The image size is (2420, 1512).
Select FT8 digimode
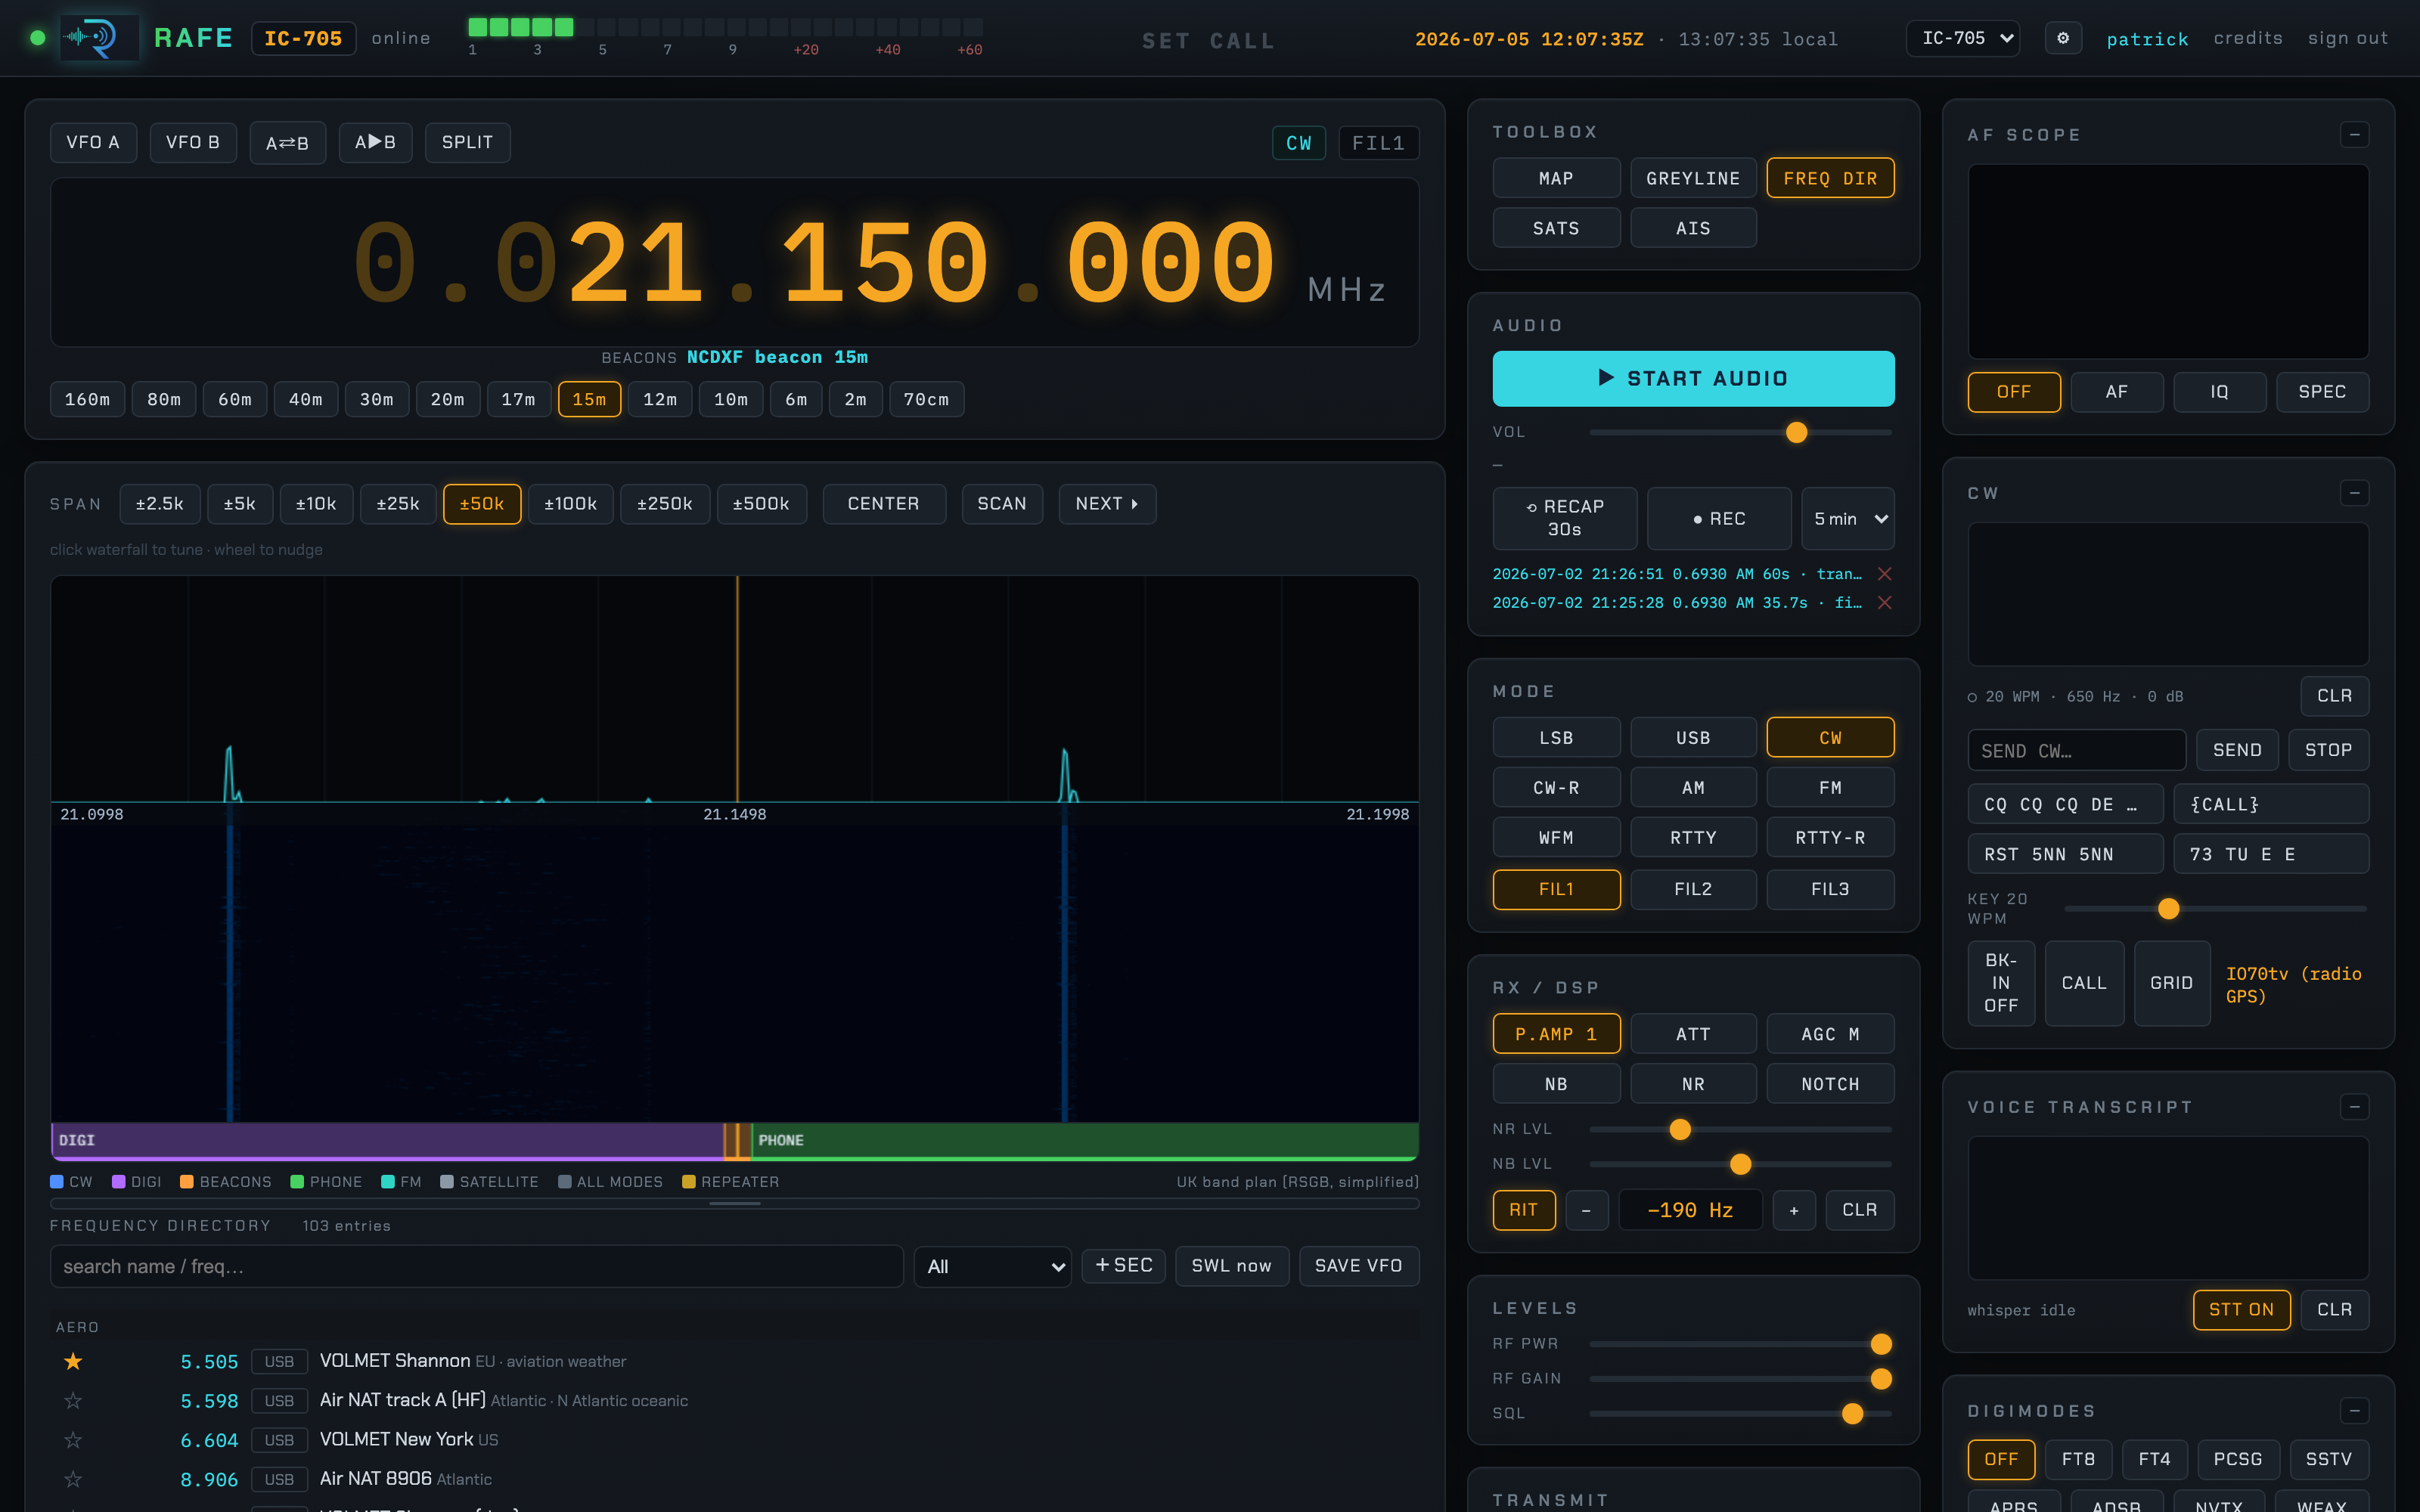coord(2078,1459)
